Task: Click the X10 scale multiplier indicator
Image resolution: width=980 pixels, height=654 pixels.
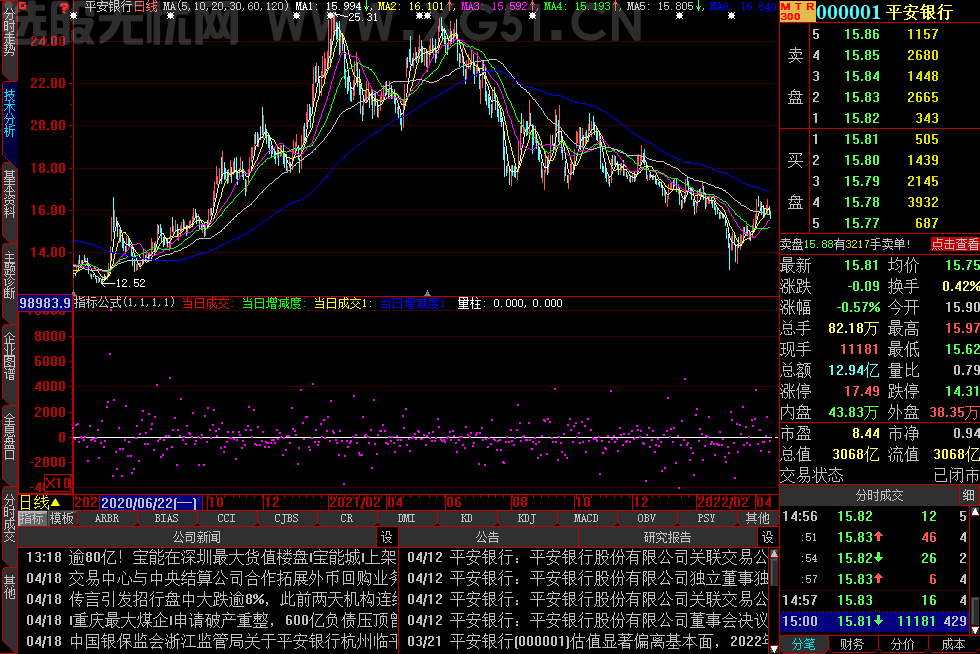Action: pos(58,483)
